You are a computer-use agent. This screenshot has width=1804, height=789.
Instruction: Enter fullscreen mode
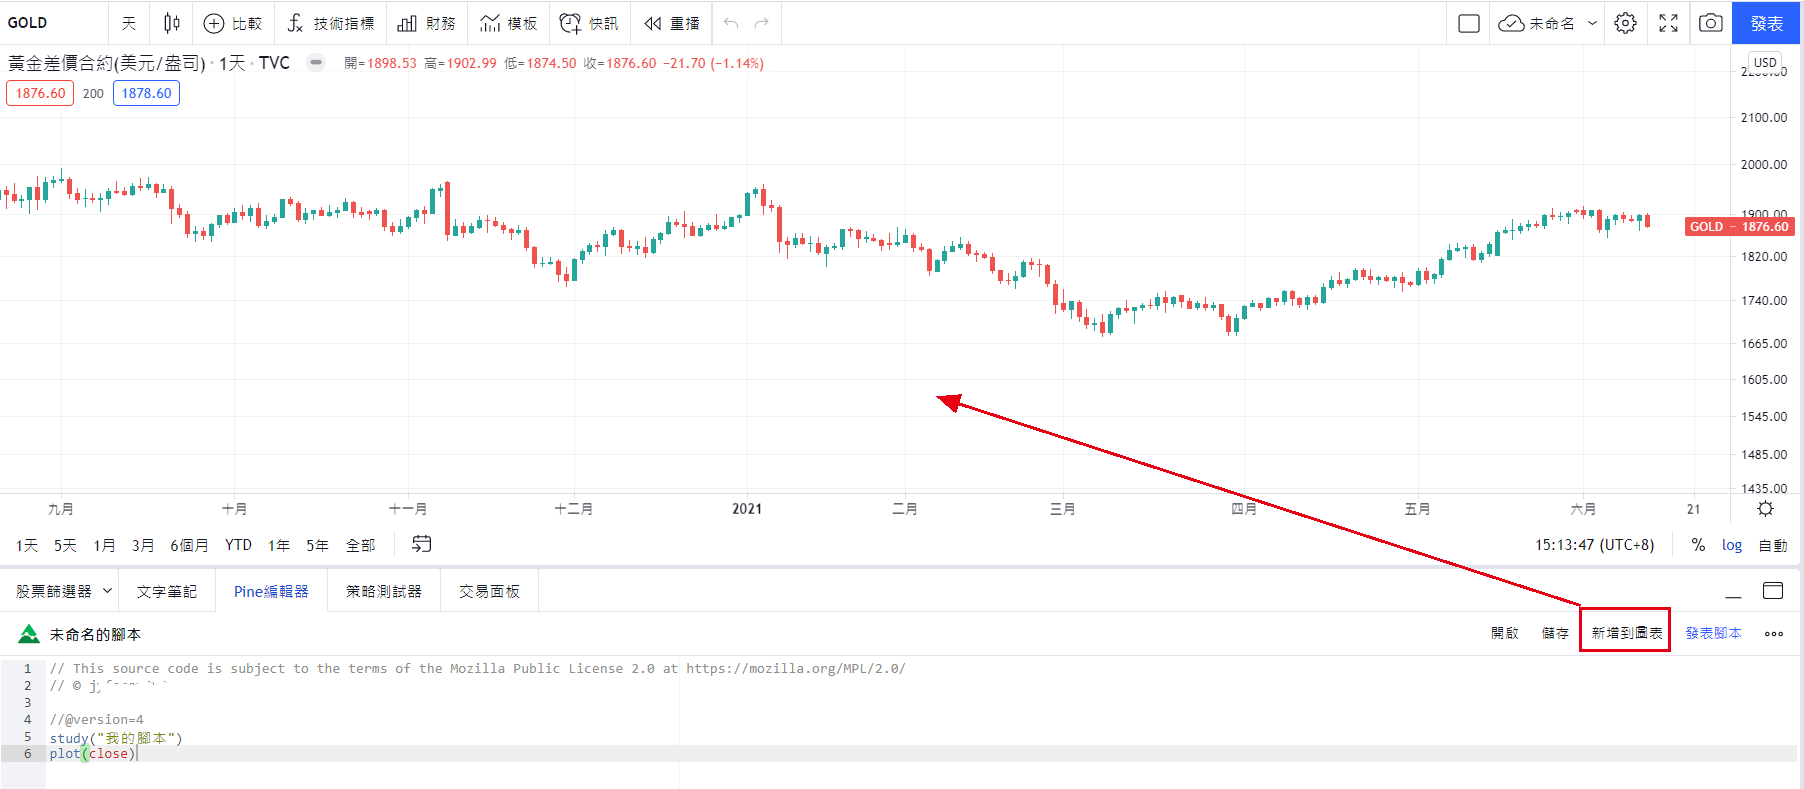click(x=1668, y=23)
